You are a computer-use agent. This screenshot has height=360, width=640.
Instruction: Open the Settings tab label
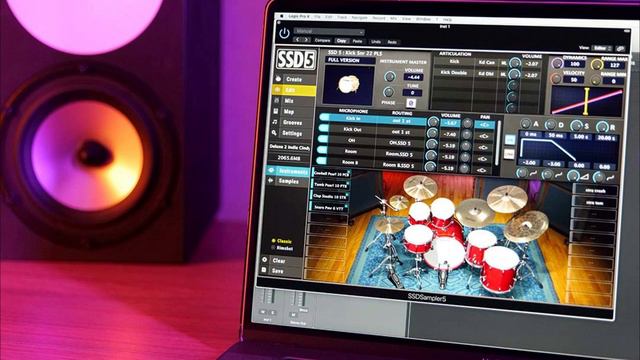292,133
